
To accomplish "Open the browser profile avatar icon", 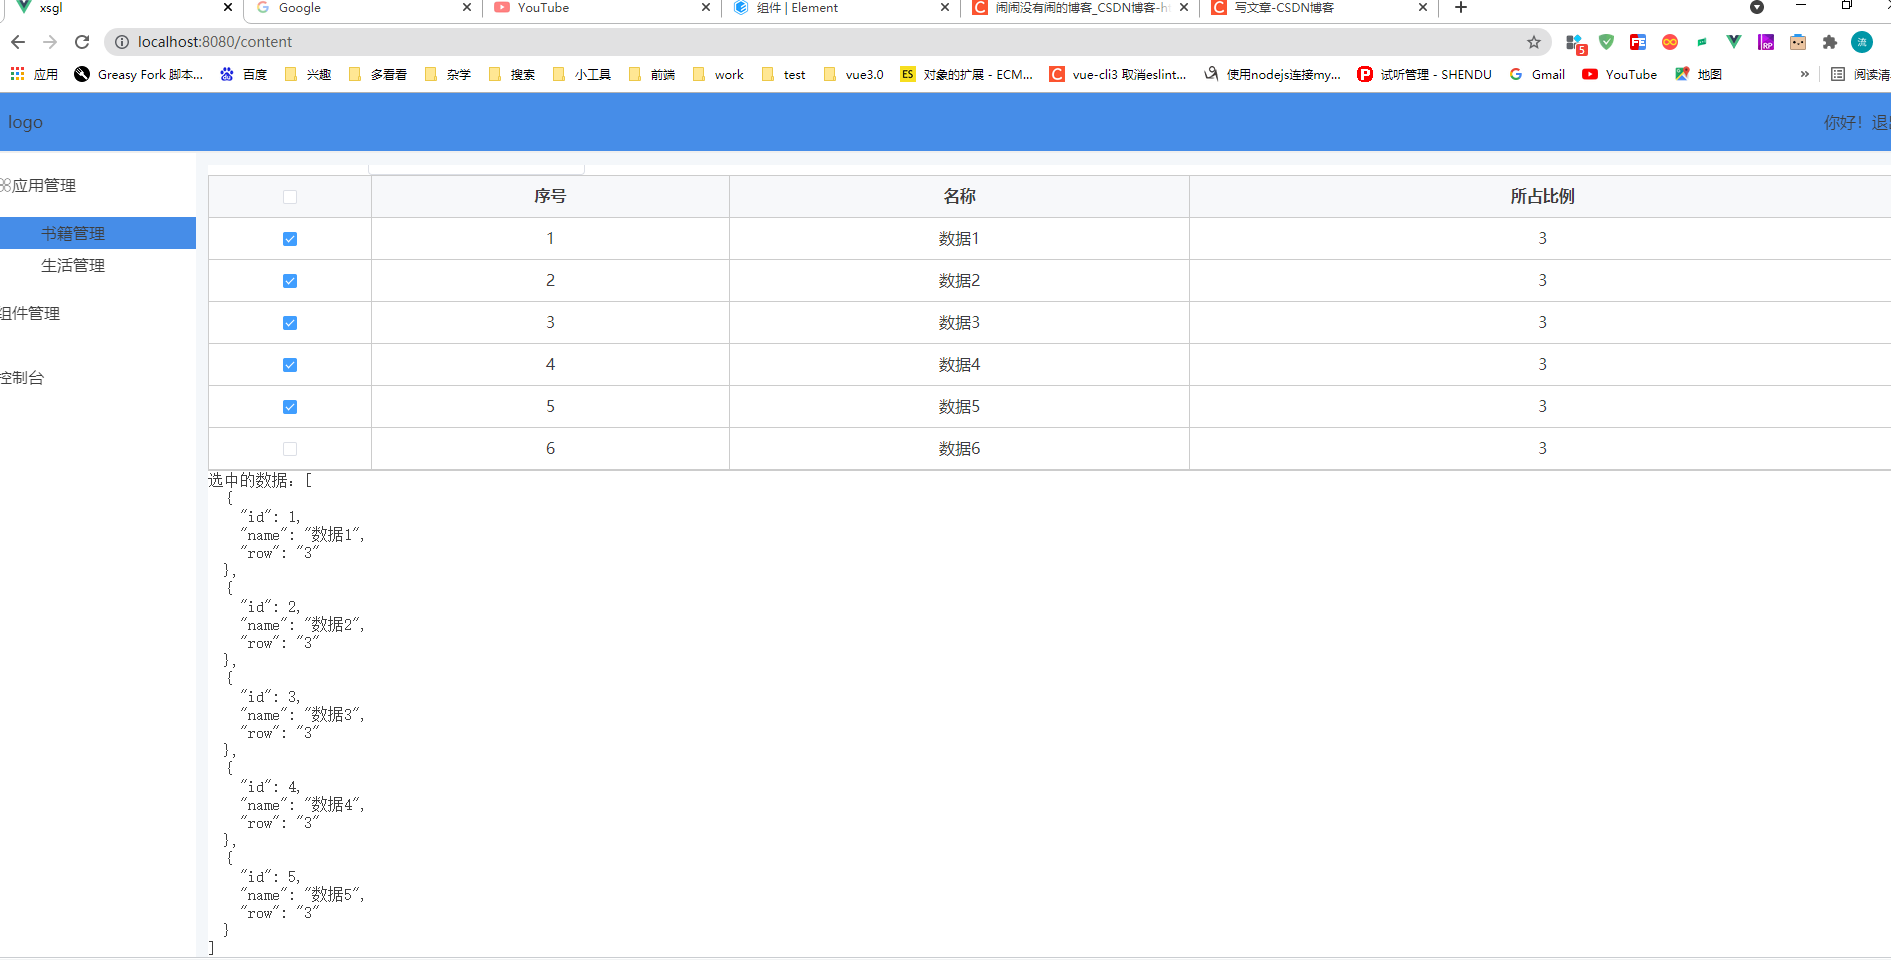I will (x=1862, y=42).
